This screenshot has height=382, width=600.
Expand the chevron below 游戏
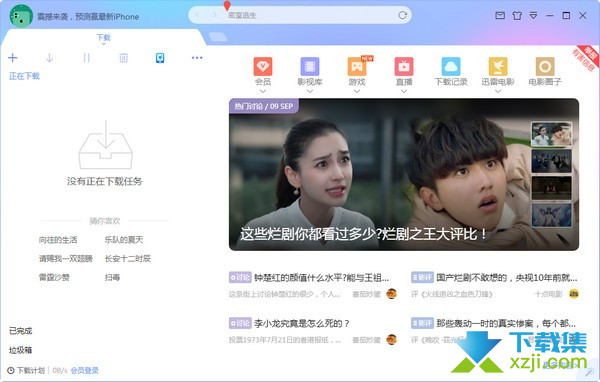(357, 91)
